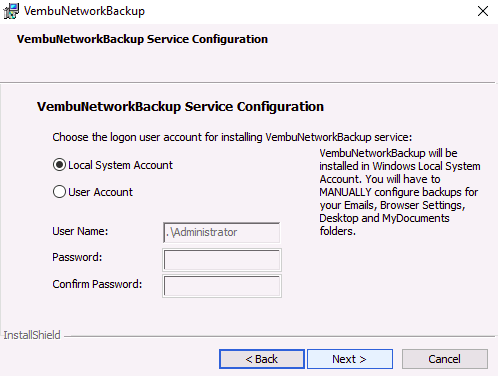Click the MANUALLY configure backups description paragraph

pyautogui.click(x=400, y=192)
